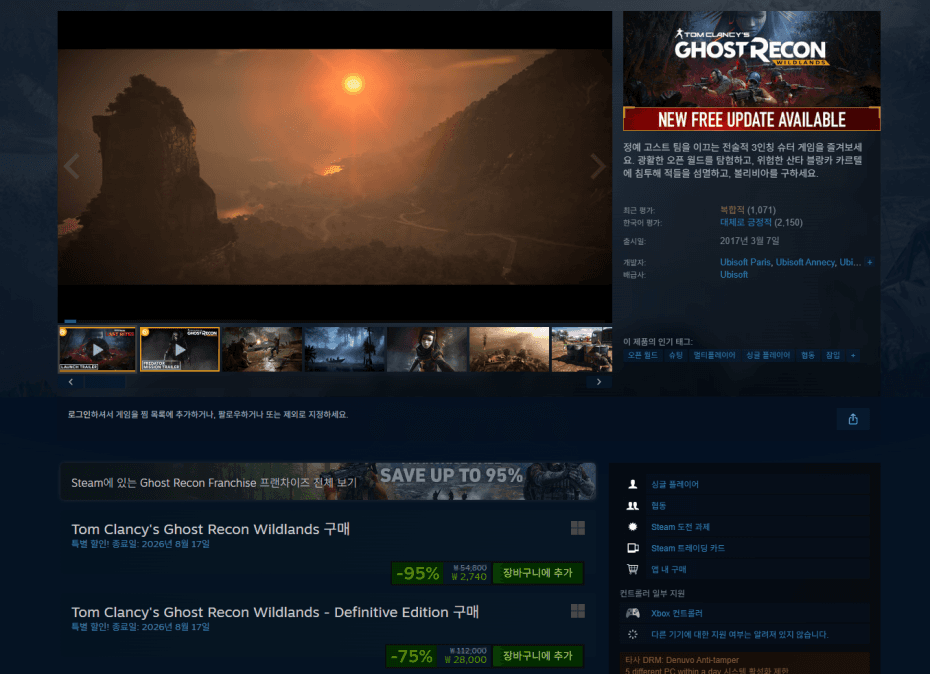The height and width of the screenshot is (674, 930).
Task: Click the video progress bar
Action: (x=335, y=321)
